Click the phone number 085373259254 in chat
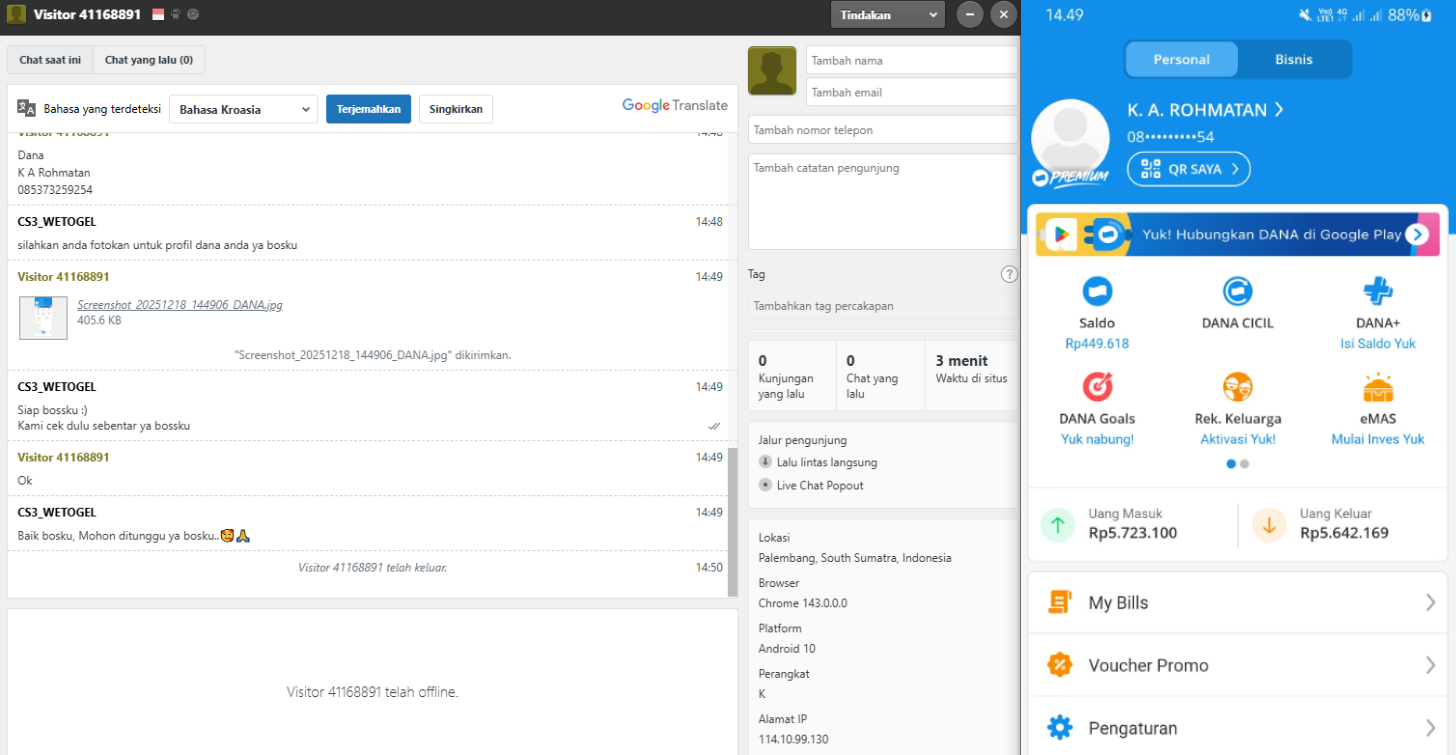The image size is (1456, 755). coord(55,189)
